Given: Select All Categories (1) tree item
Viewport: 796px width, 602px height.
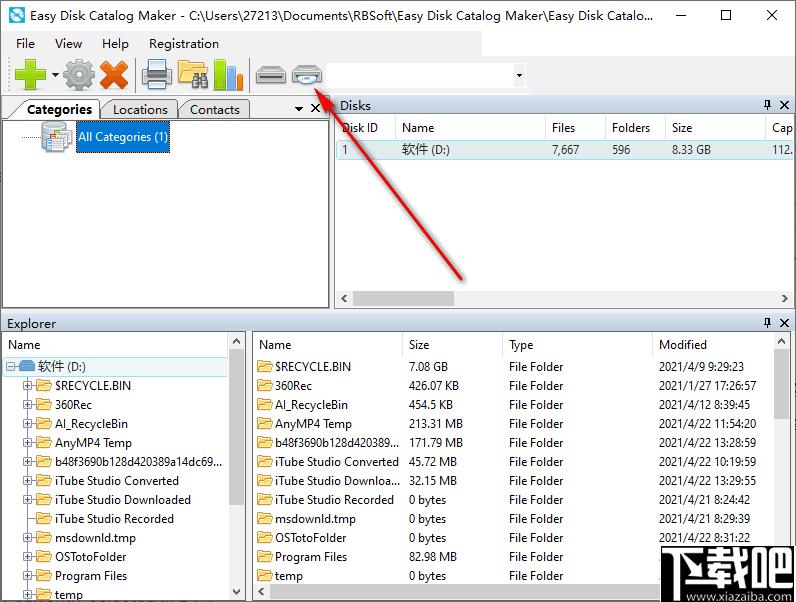Looking at the screenshot, I should pyautogui.click(x=123, y=137).
